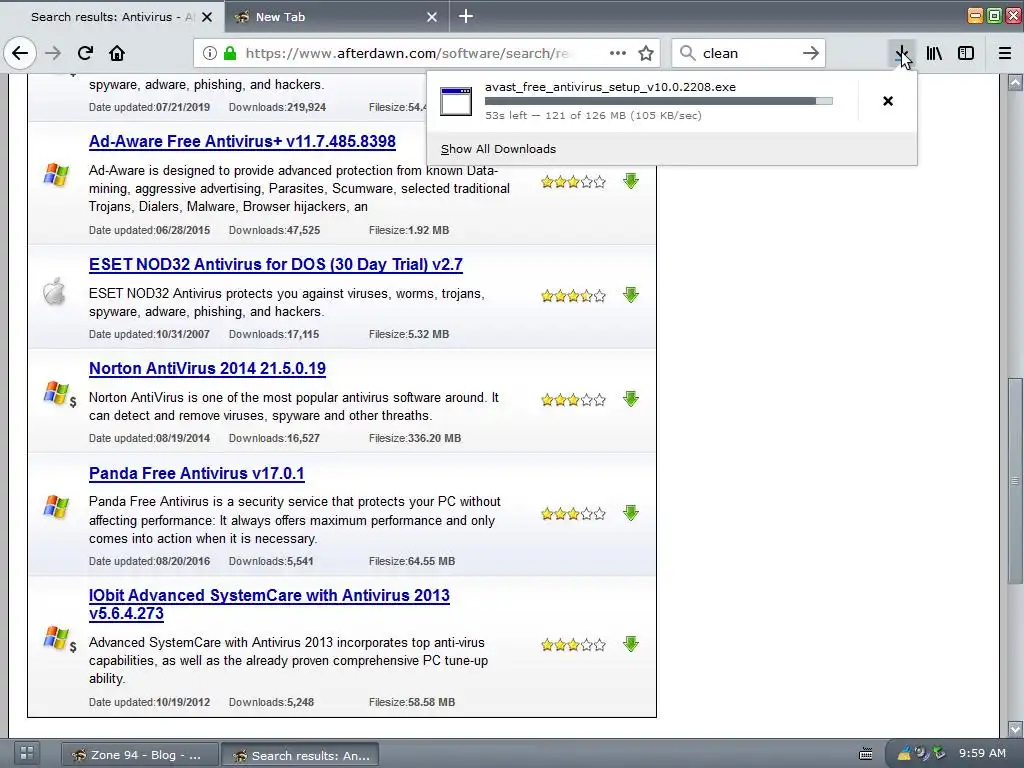
Task: Show site information icon in address bar
Action: click(x=210, y=53)
